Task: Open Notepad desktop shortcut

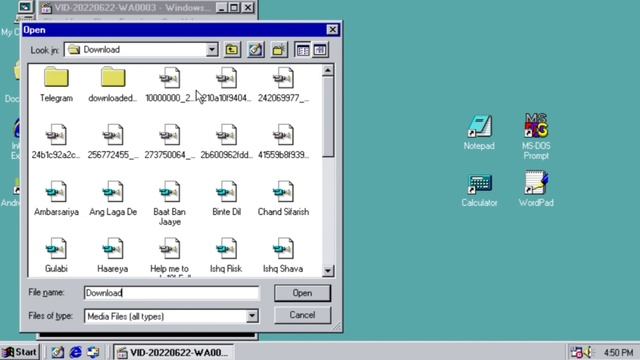Action: 479,133
